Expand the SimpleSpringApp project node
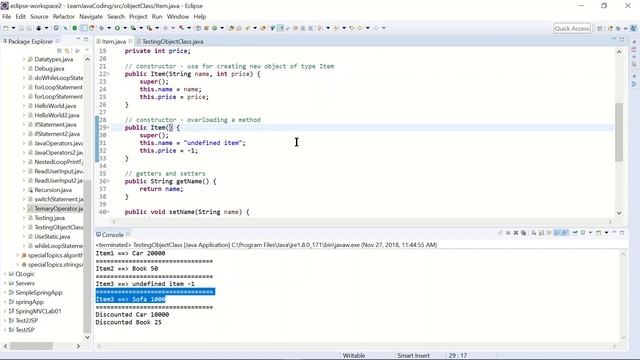640x360 pixels. point(5,293)
